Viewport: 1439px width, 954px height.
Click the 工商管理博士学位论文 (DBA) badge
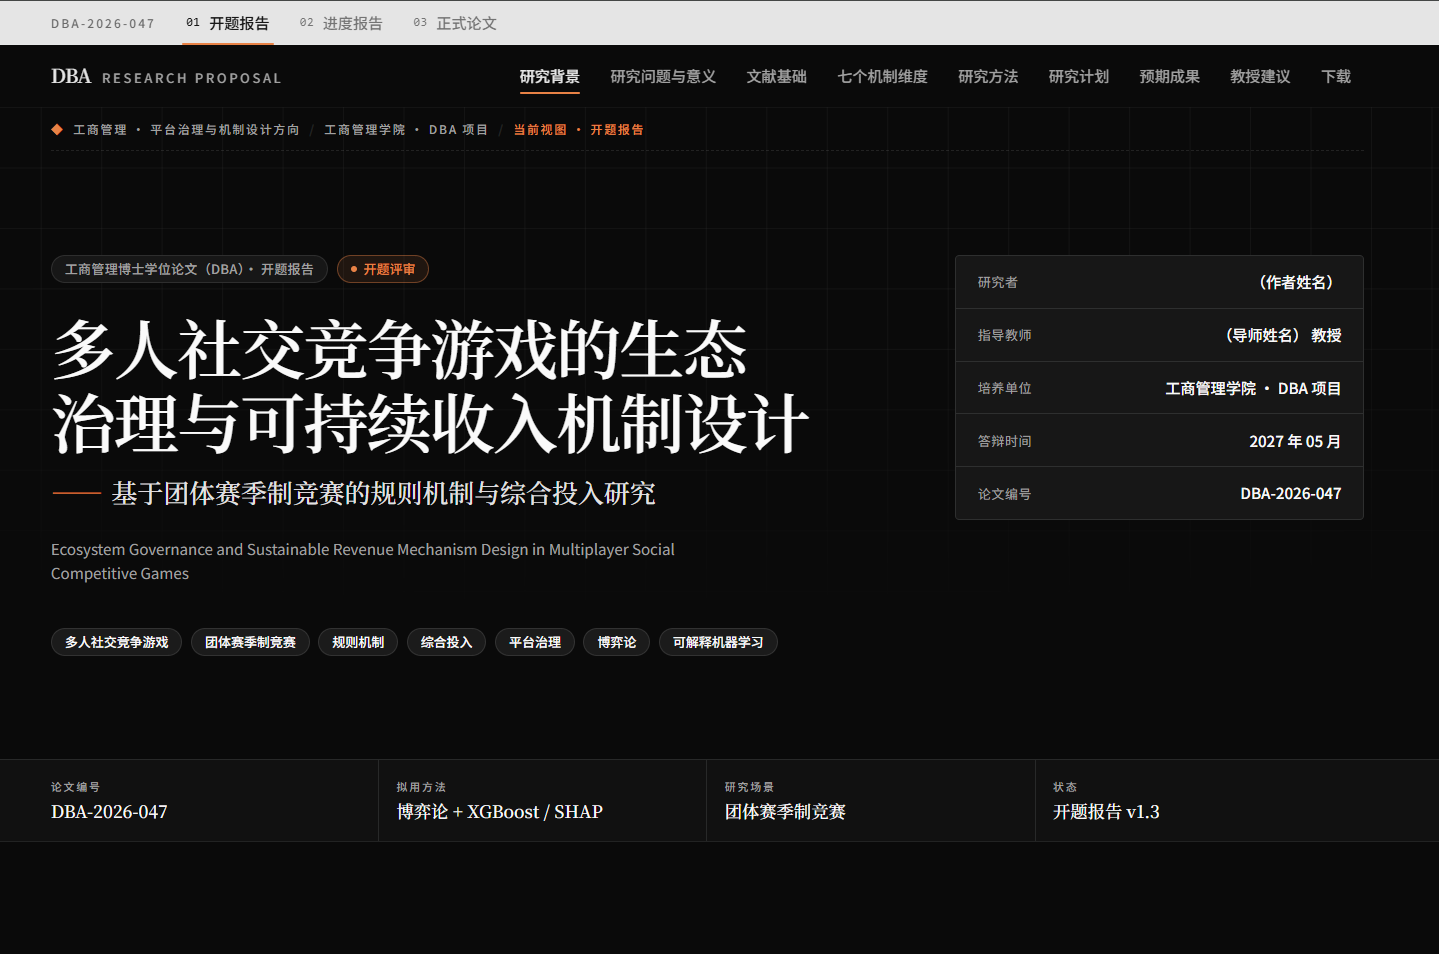pyautogui.click(x=189, y=269)
